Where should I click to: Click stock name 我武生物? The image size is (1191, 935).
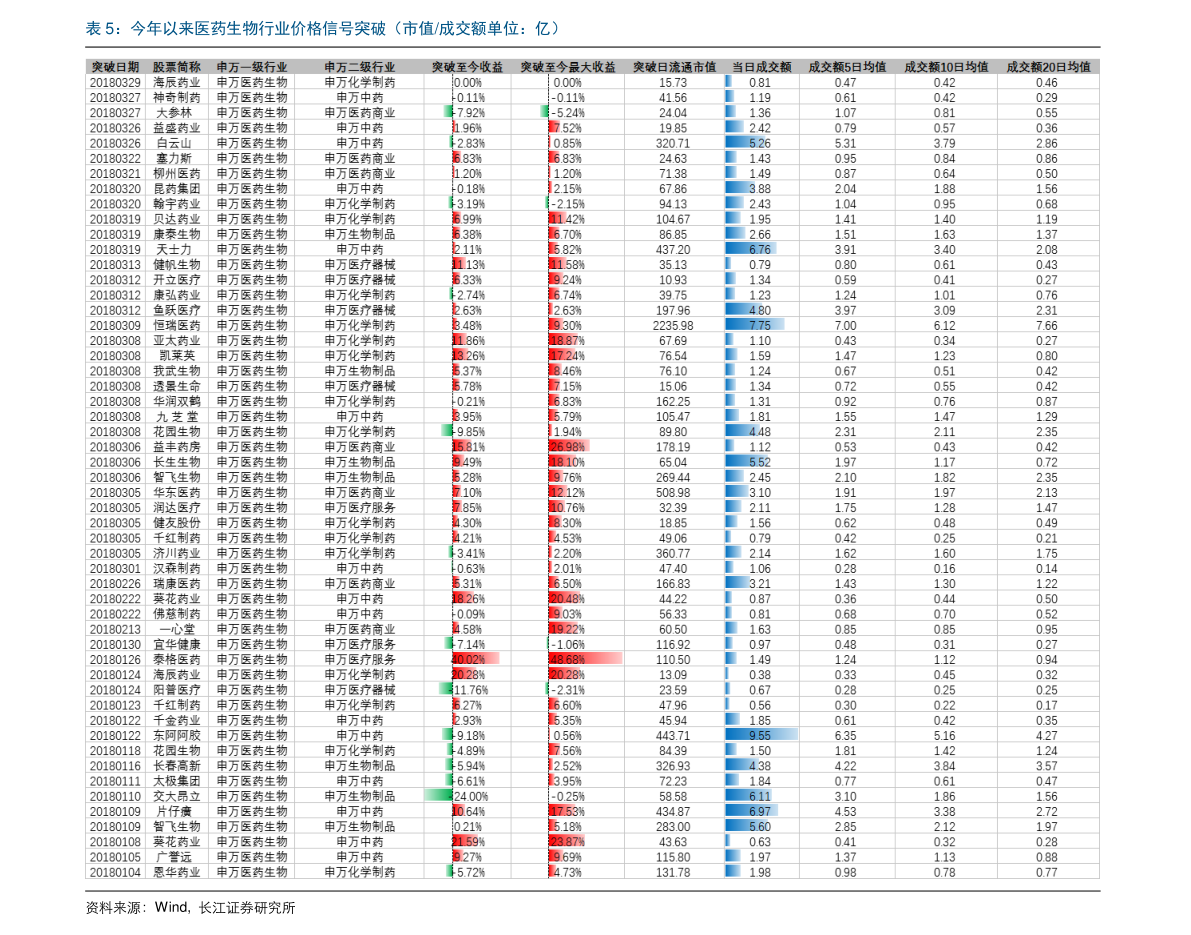pos(177,371)
